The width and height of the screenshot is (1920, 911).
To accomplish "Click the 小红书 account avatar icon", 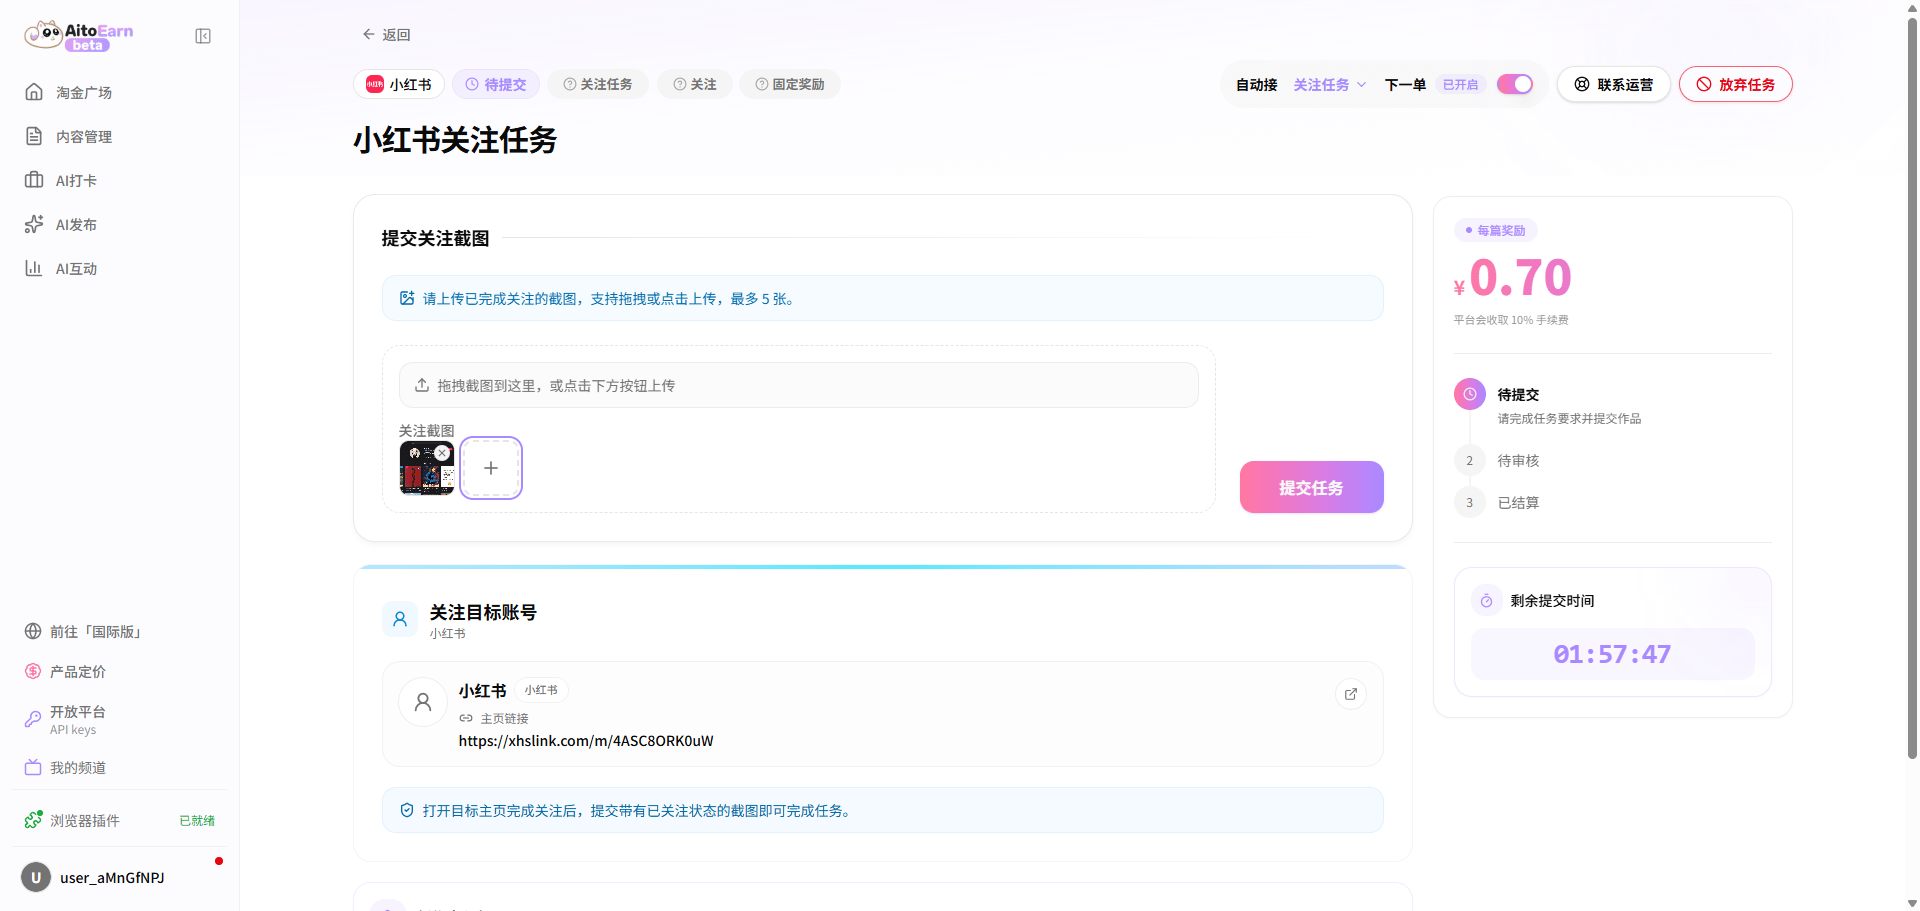I will [x=423, y=702].
